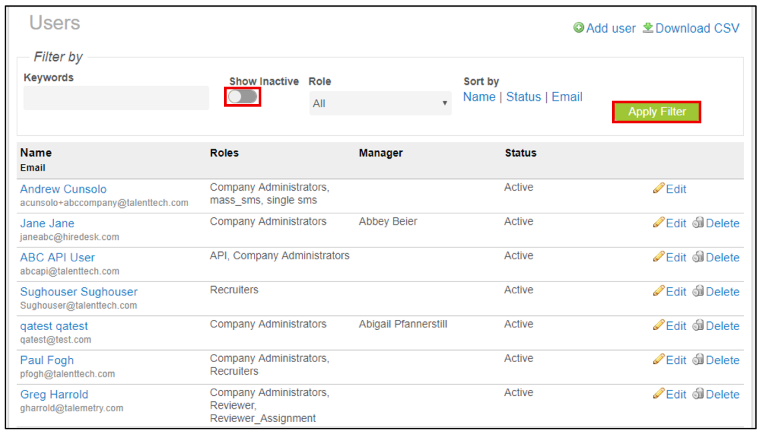Click the pencil icon in Greg Harrold's row

coord(658,394)
